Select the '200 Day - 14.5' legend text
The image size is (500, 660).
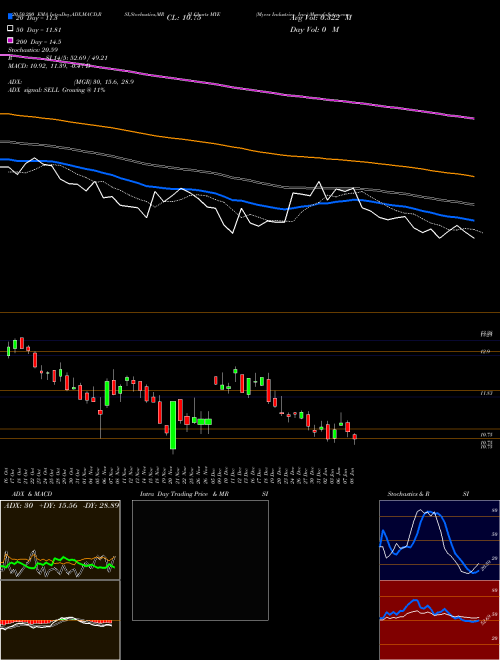(x=38, y=42)
